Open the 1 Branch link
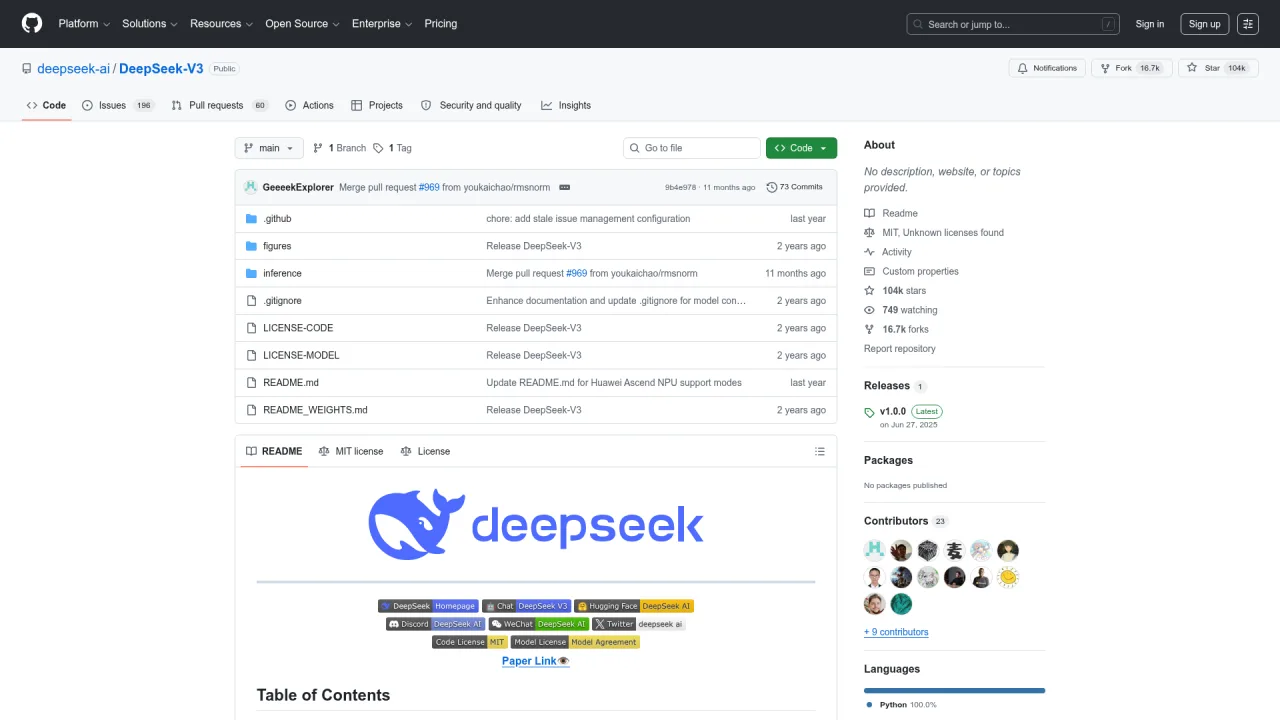The width and height of the screenshot is (1280, 720). [x=339, y=148]
